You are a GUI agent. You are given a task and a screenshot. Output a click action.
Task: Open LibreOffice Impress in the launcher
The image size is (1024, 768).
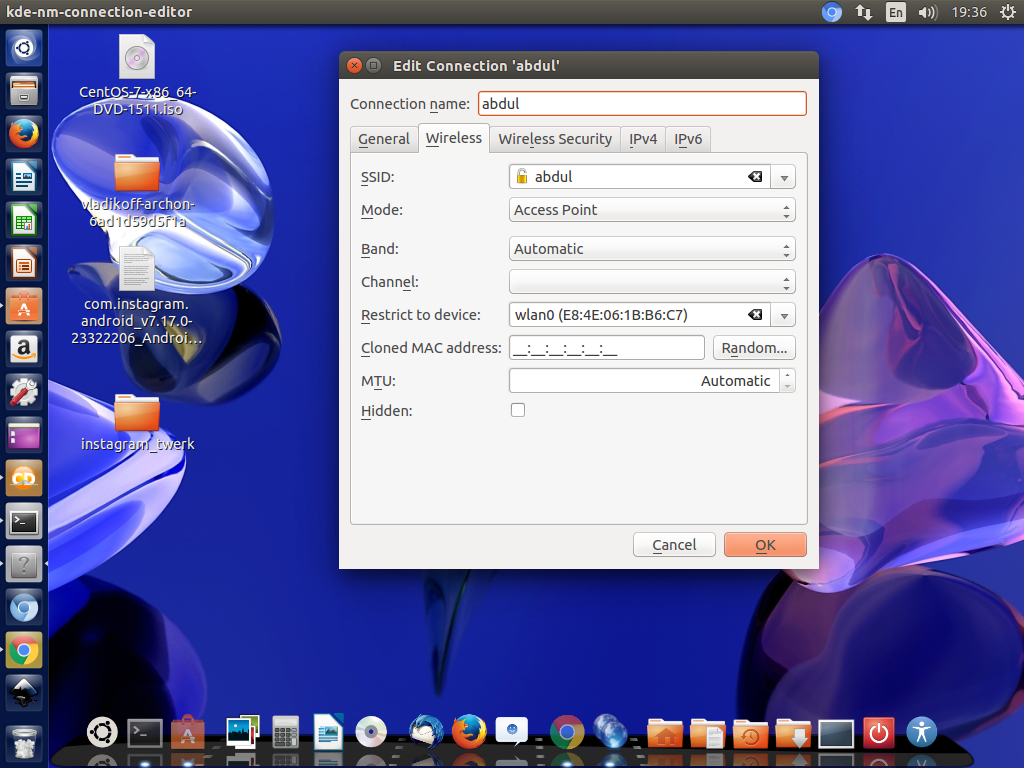24,263
